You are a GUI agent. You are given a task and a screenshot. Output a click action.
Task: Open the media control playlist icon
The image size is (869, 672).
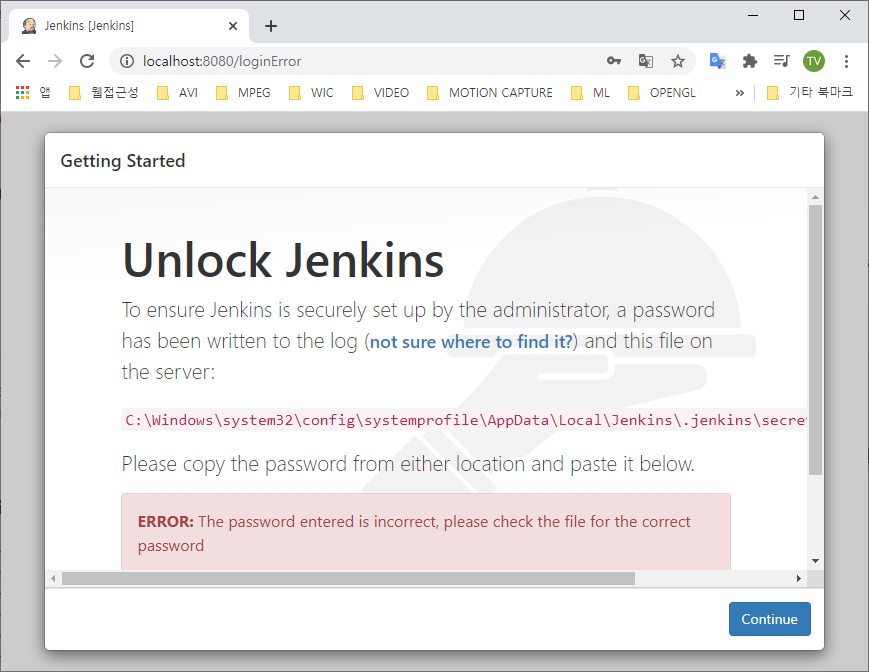click(x=781, y=61)
